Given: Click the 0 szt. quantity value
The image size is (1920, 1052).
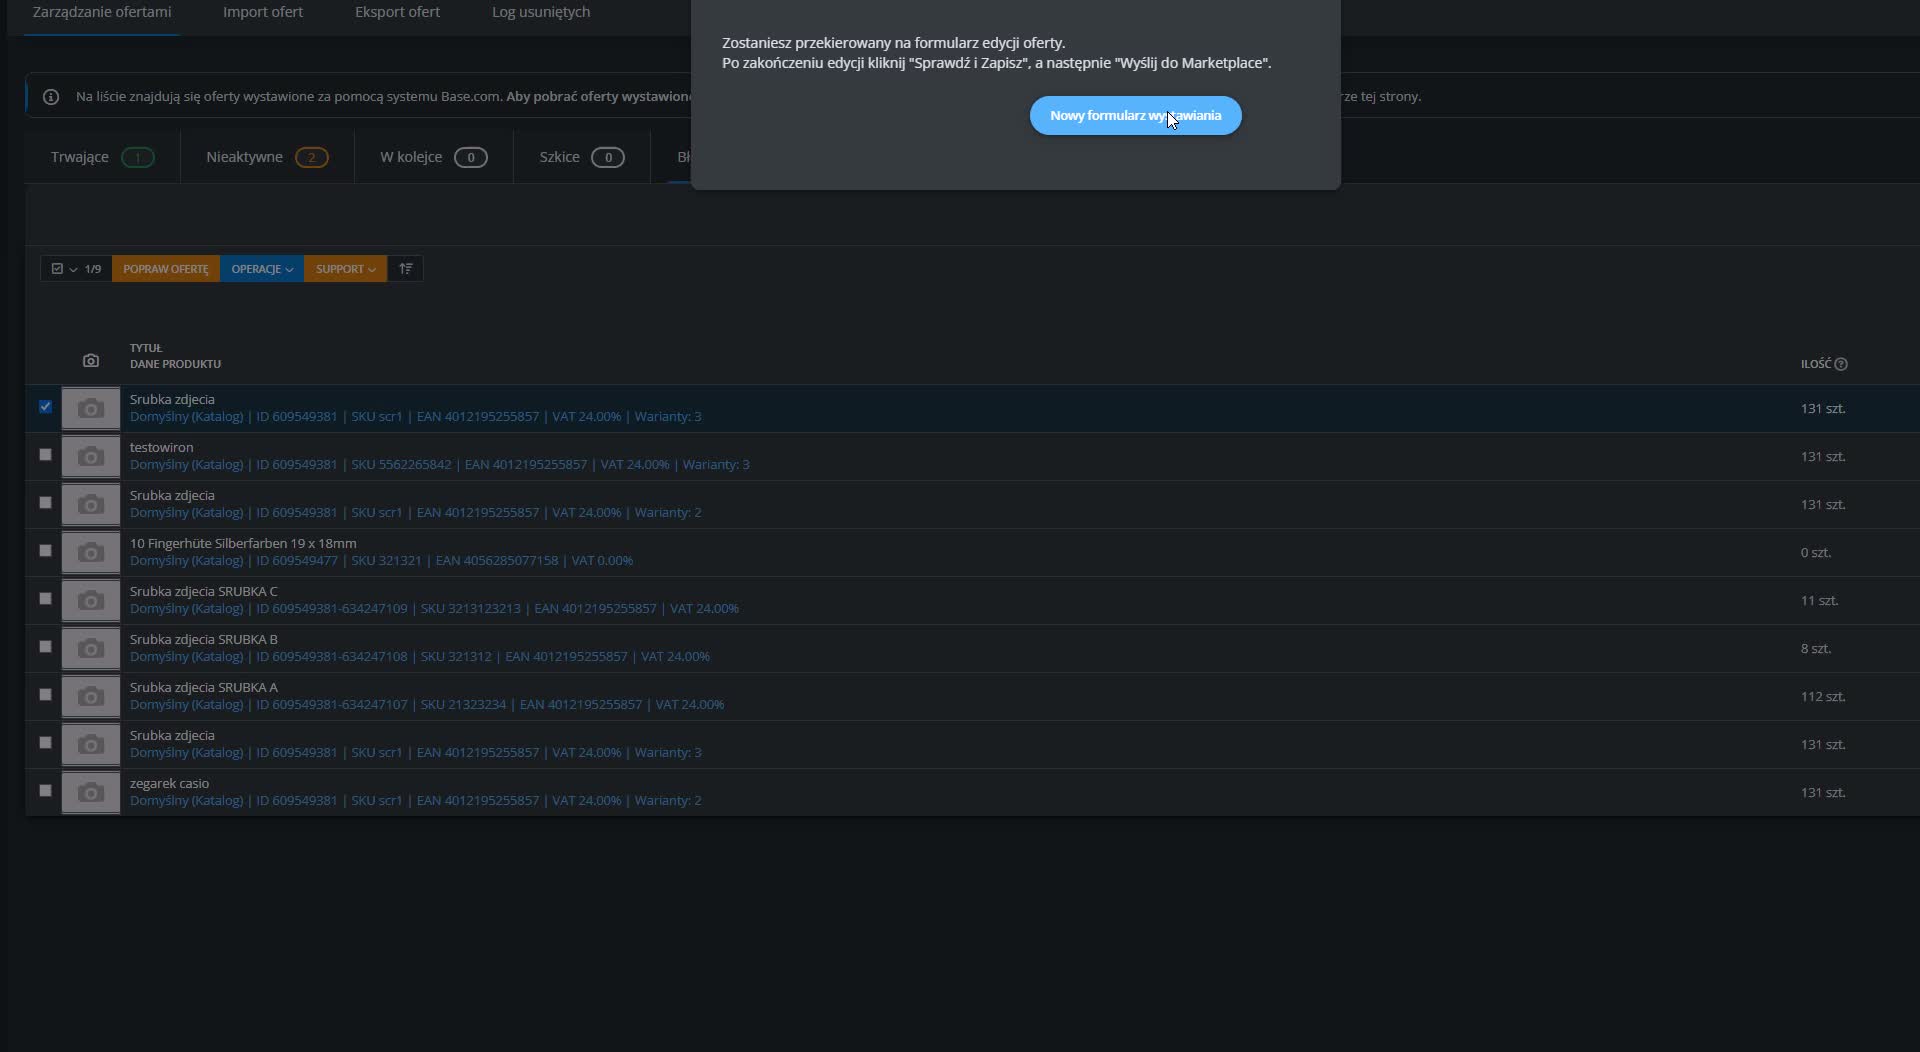Looking at the screenshot, I should (x=1816, y=552).
